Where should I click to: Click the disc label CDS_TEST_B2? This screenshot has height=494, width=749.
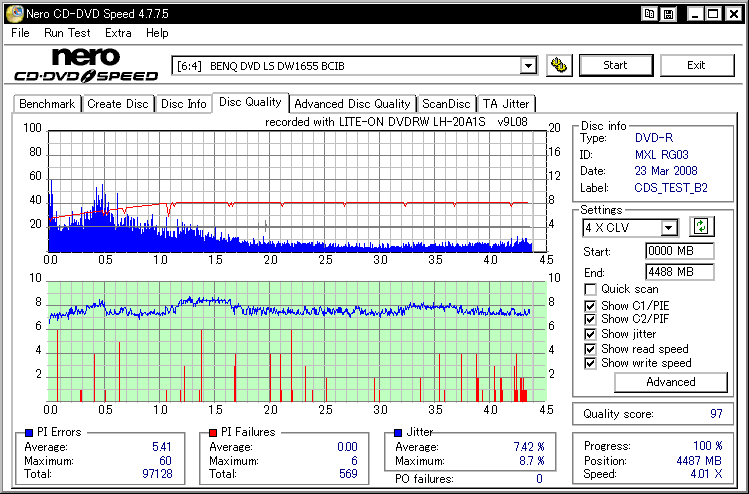coord(671,188)
